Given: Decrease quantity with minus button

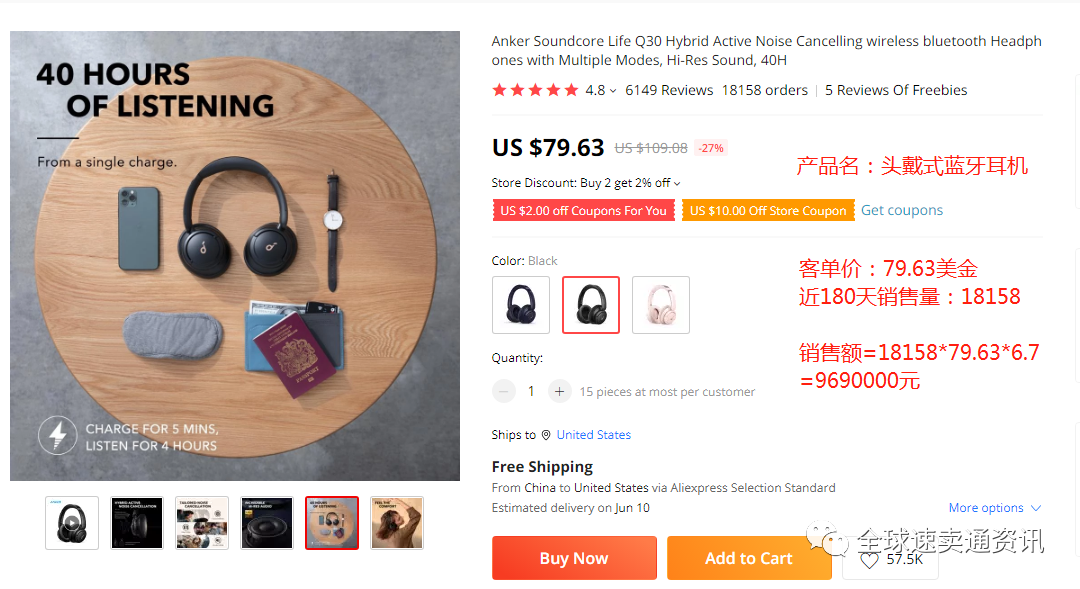Looking at the screenshot, I should [x=504, y=391].
